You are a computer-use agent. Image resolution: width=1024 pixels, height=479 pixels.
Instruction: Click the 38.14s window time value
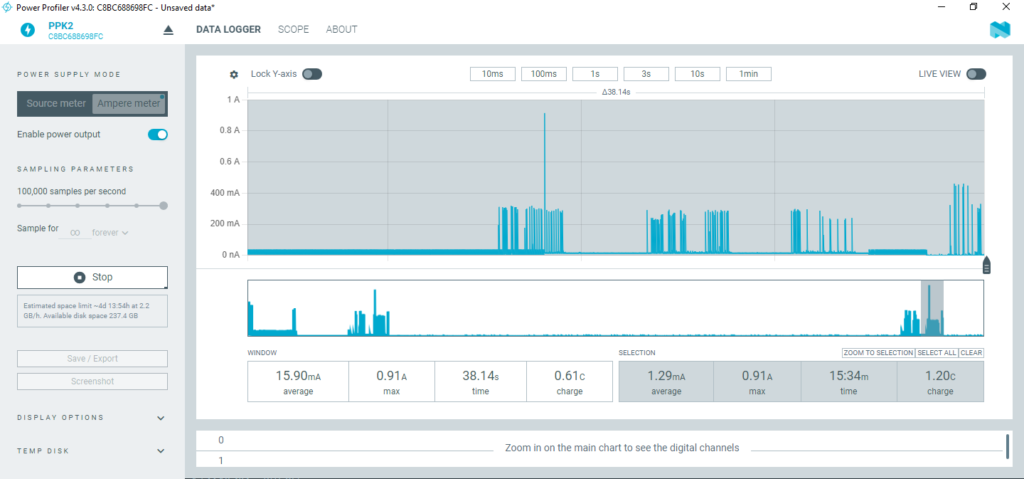pos(479,376)
